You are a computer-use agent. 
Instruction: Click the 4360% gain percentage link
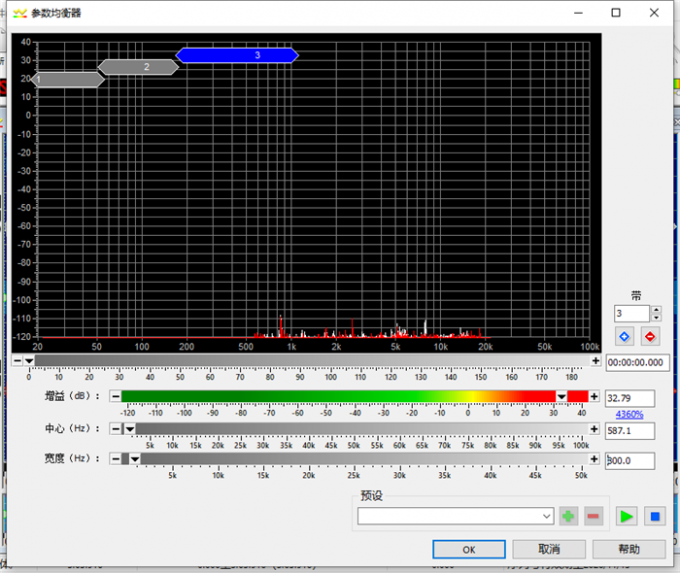pos(629,414)
